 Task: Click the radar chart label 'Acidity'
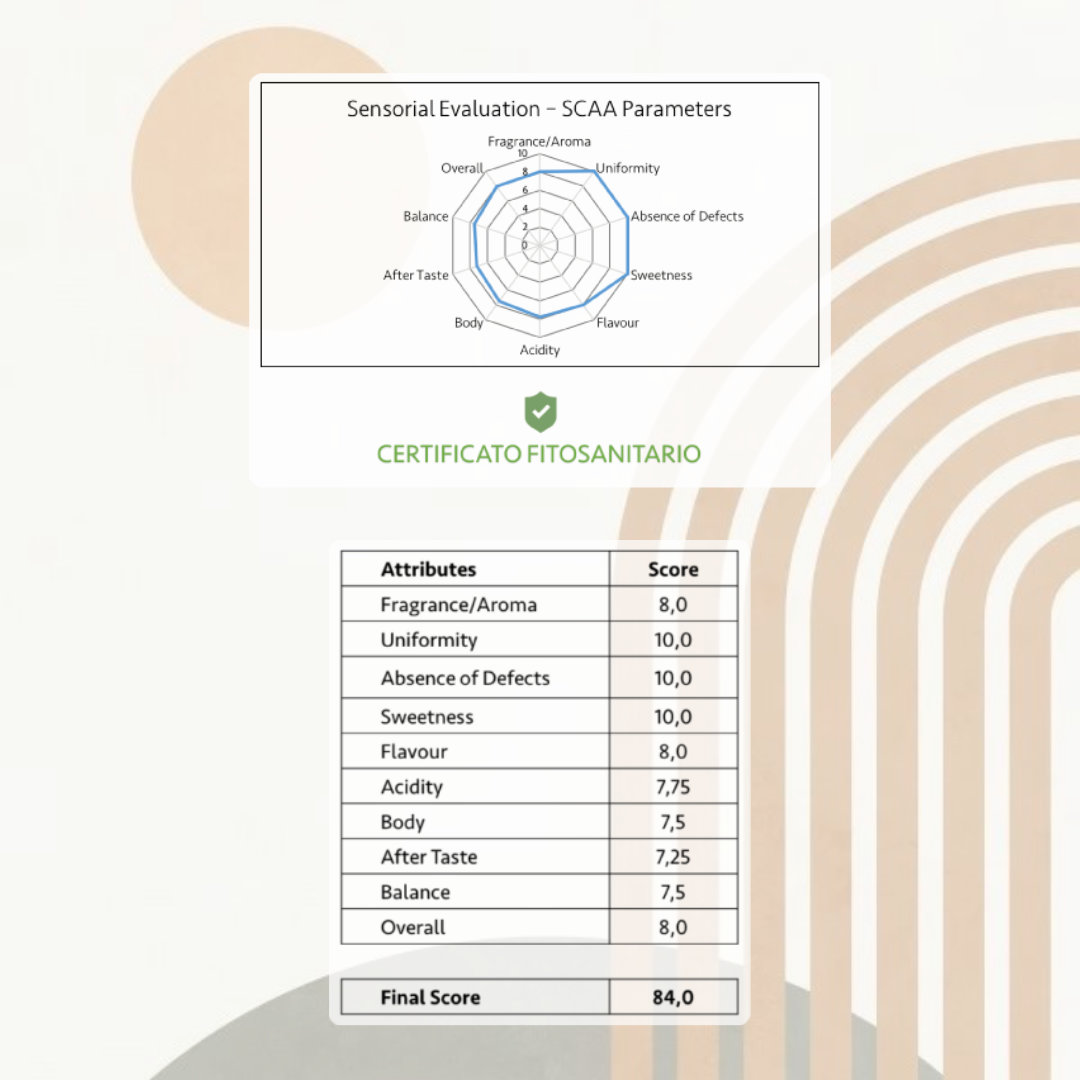pyautogui.click(x=539, y=350)
